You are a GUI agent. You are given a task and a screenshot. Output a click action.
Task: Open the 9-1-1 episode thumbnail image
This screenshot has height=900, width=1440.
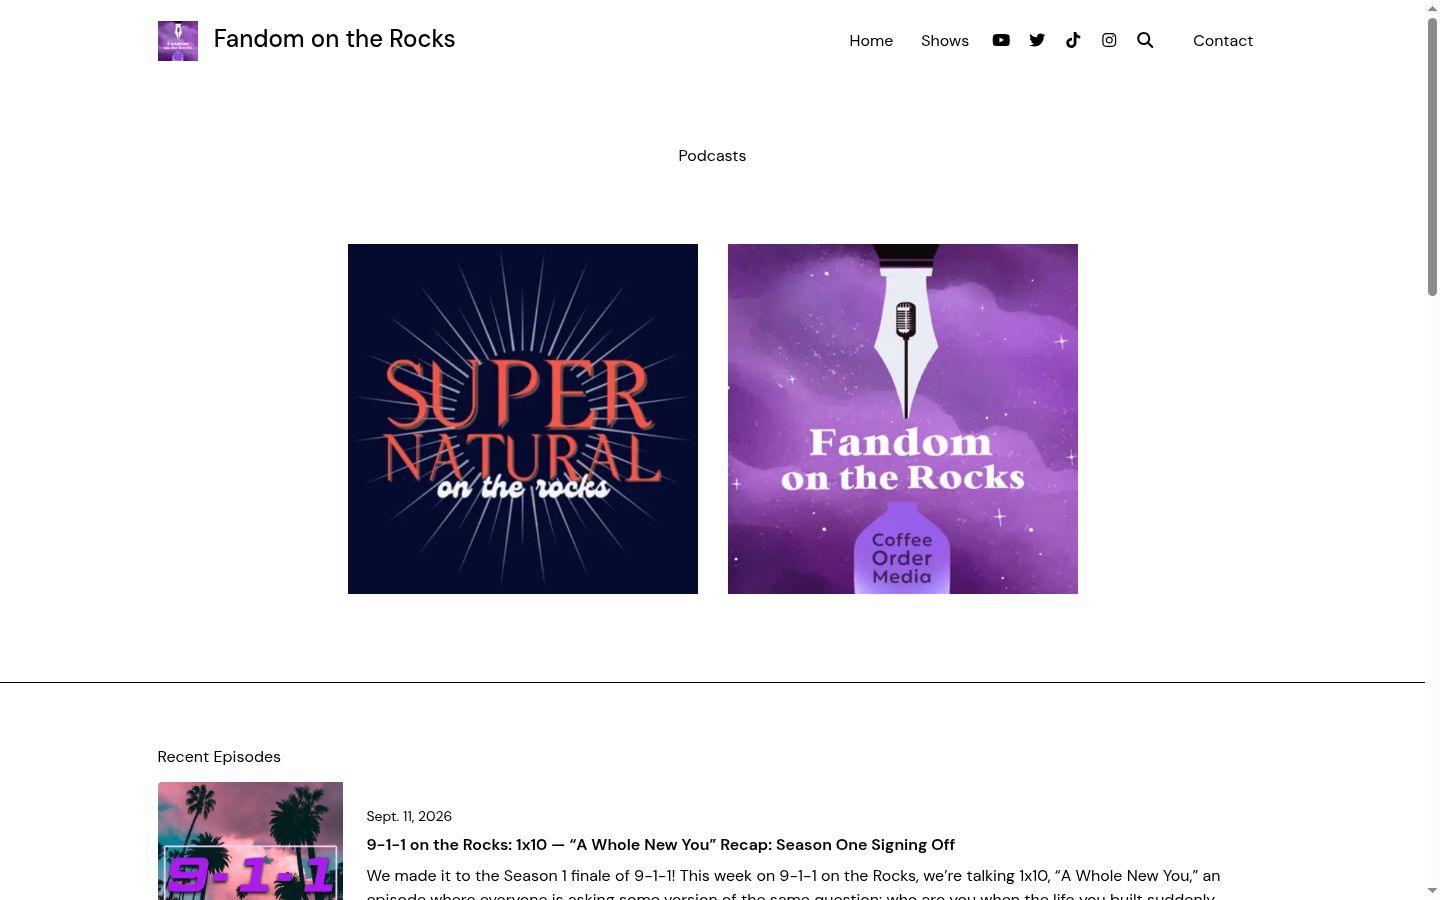click(x=250, y=841)
